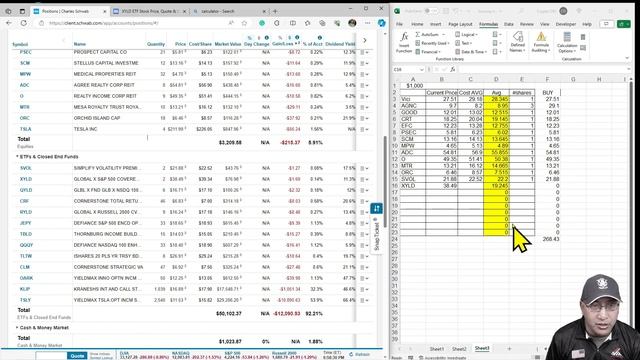Open Defined Names menu
This screenshot has height=360, width=640.
pos(518,42)
